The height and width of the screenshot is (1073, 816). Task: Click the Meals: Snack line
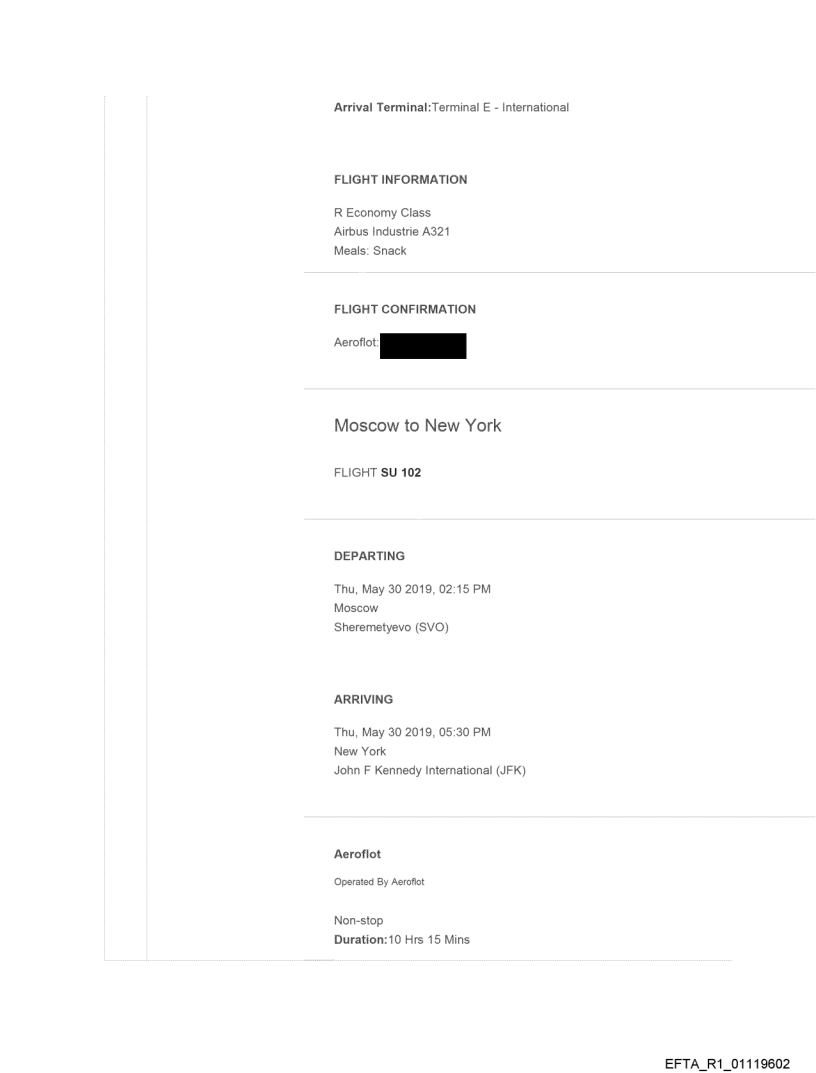coord(370,251)
